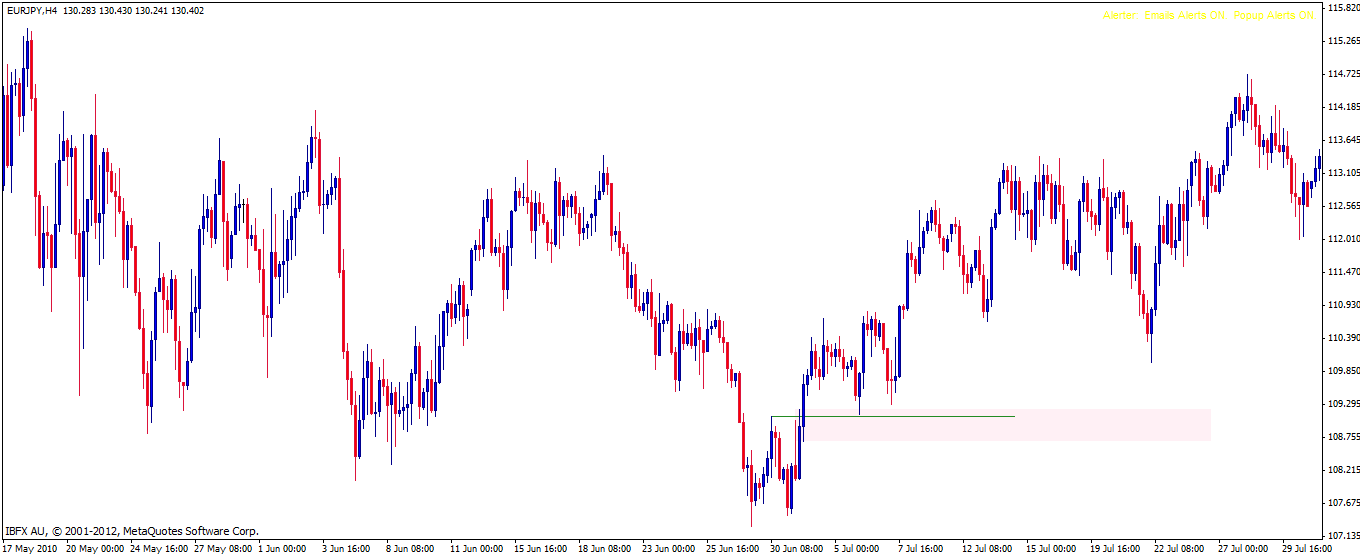
Task: Click the 5 Jul 00:00 time label
Action: tap(857, 549)
